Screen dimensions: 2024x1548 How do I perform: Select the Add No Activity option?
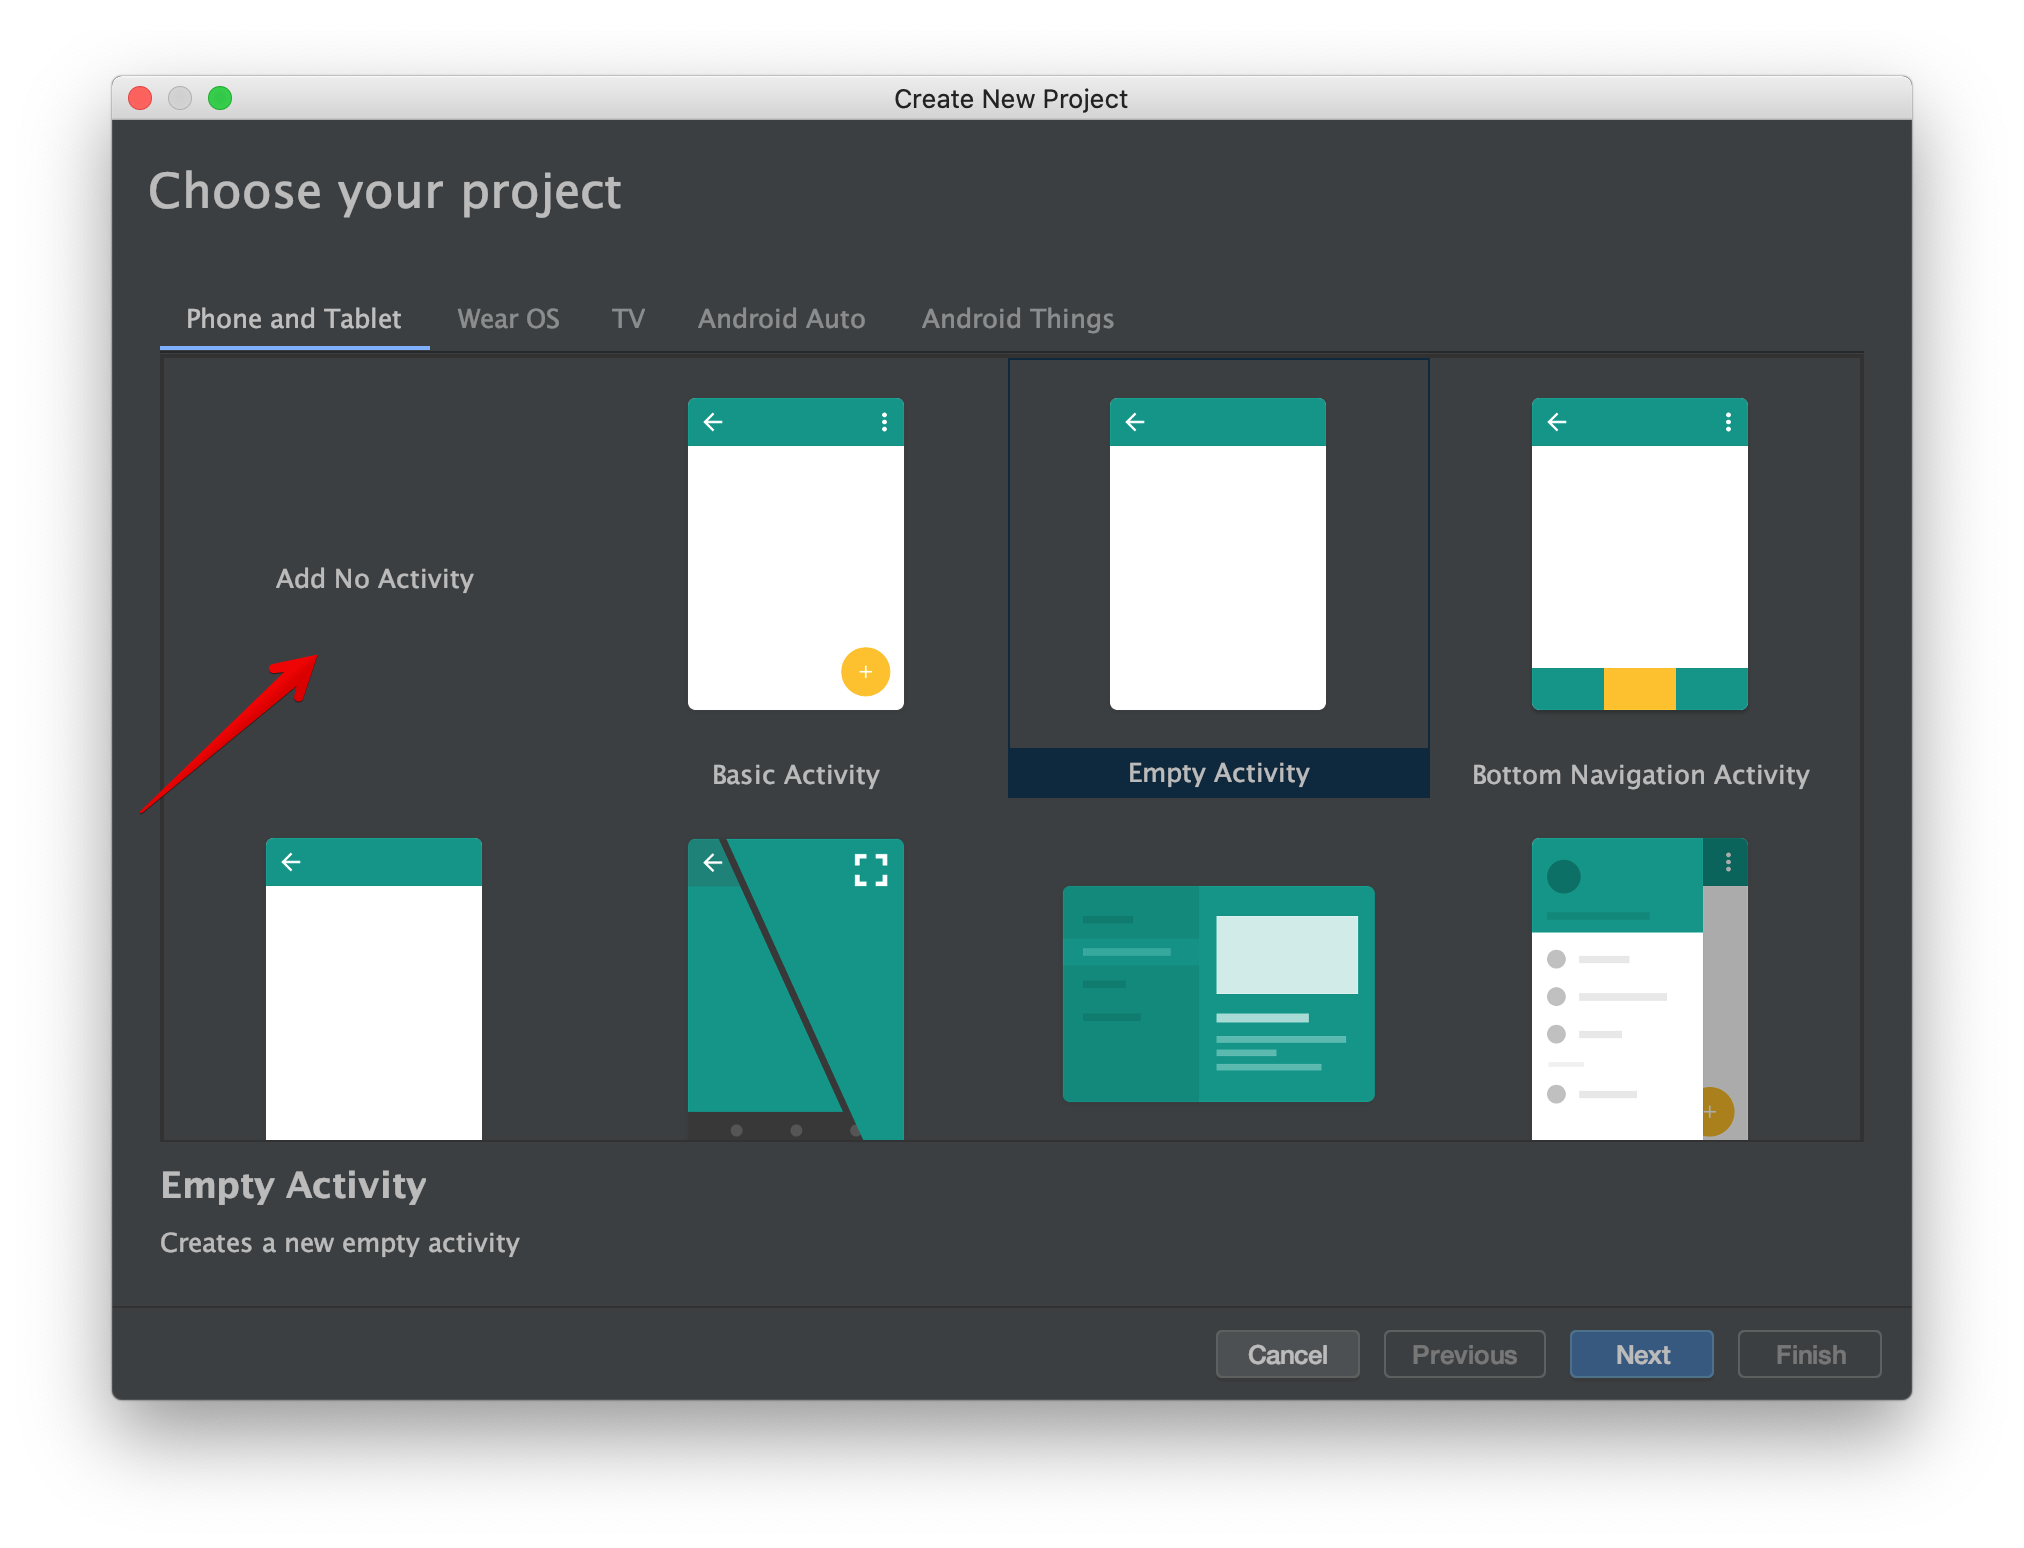pos(374,579)
